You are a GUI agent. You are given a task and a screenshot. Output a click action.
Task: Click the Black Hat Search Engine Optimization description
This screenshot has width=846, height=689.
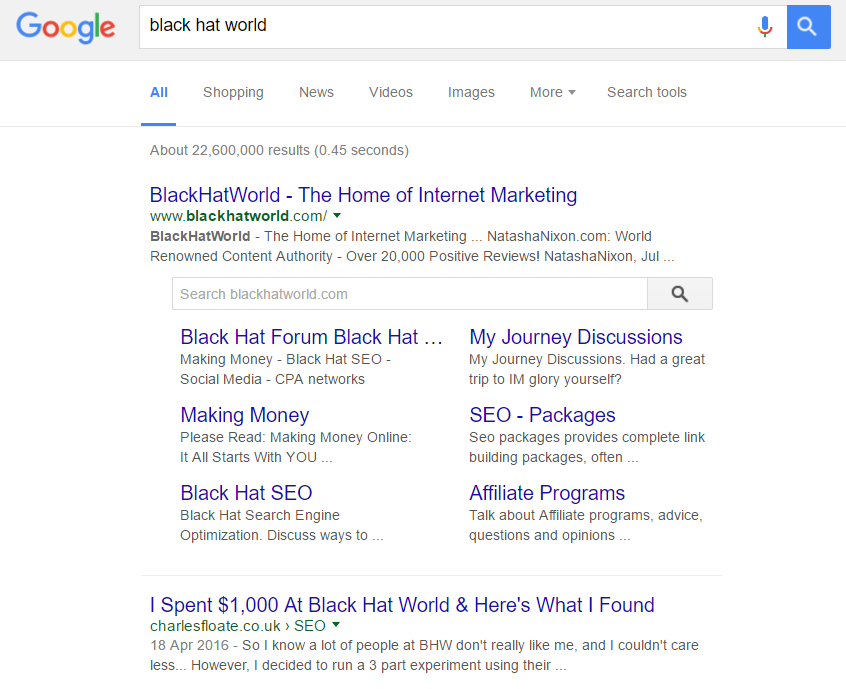(282, 525)
